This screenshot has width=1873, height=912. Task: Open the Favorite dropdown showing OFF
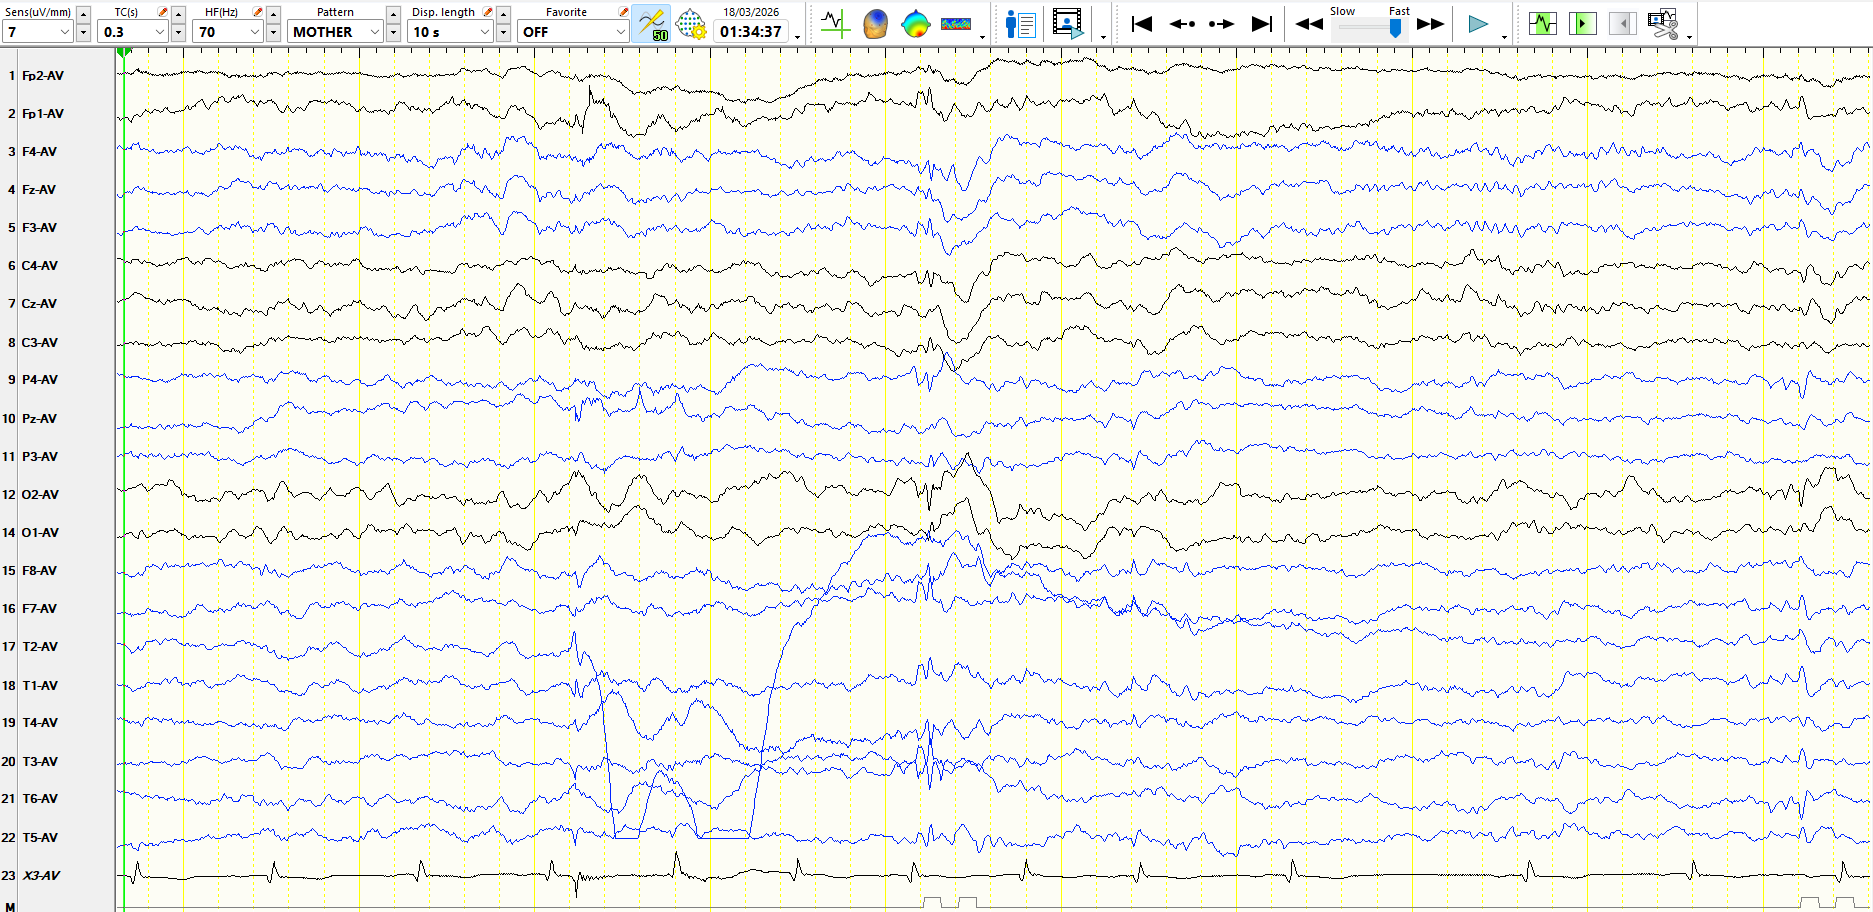point(573,32)
